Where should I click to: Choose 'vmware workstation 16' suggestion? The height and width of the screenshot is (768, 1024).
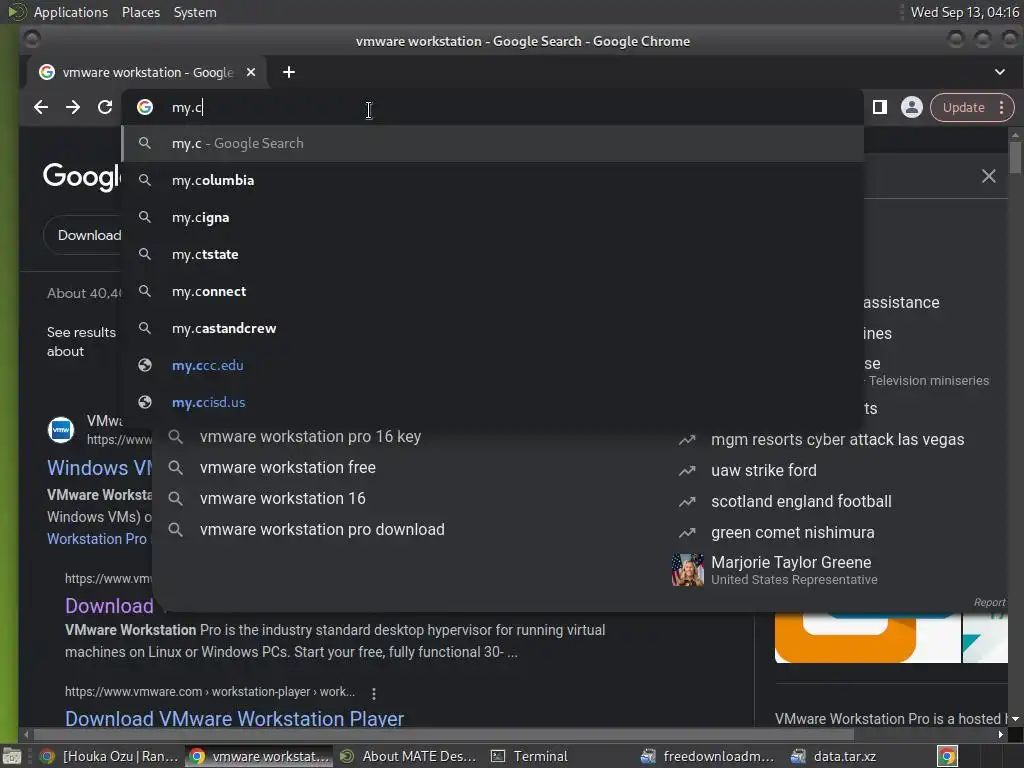pyautogui.click(x=283, y=498)
